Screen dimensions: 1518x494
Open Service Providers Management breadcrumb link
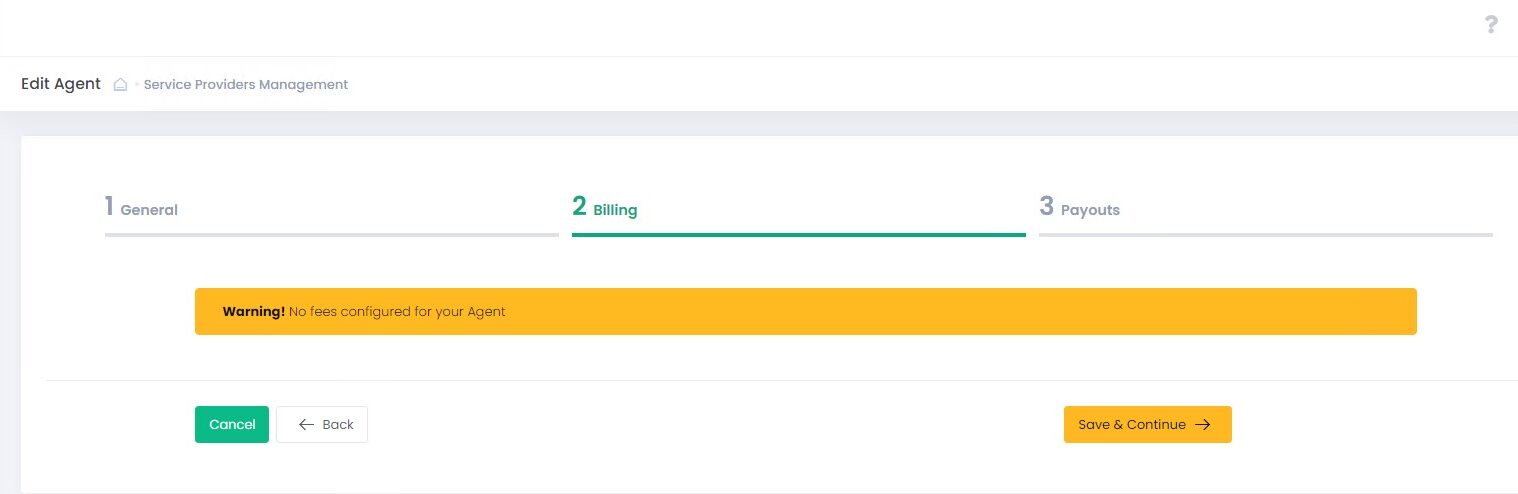click(x=246, y=85)
